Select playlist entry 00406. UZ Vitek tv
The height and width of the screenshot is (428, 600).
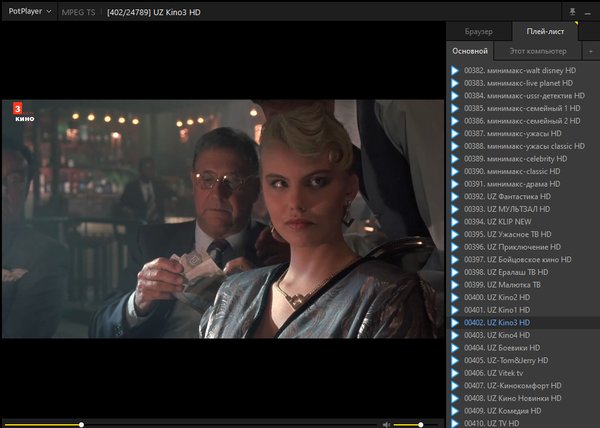tap(523, 373)
